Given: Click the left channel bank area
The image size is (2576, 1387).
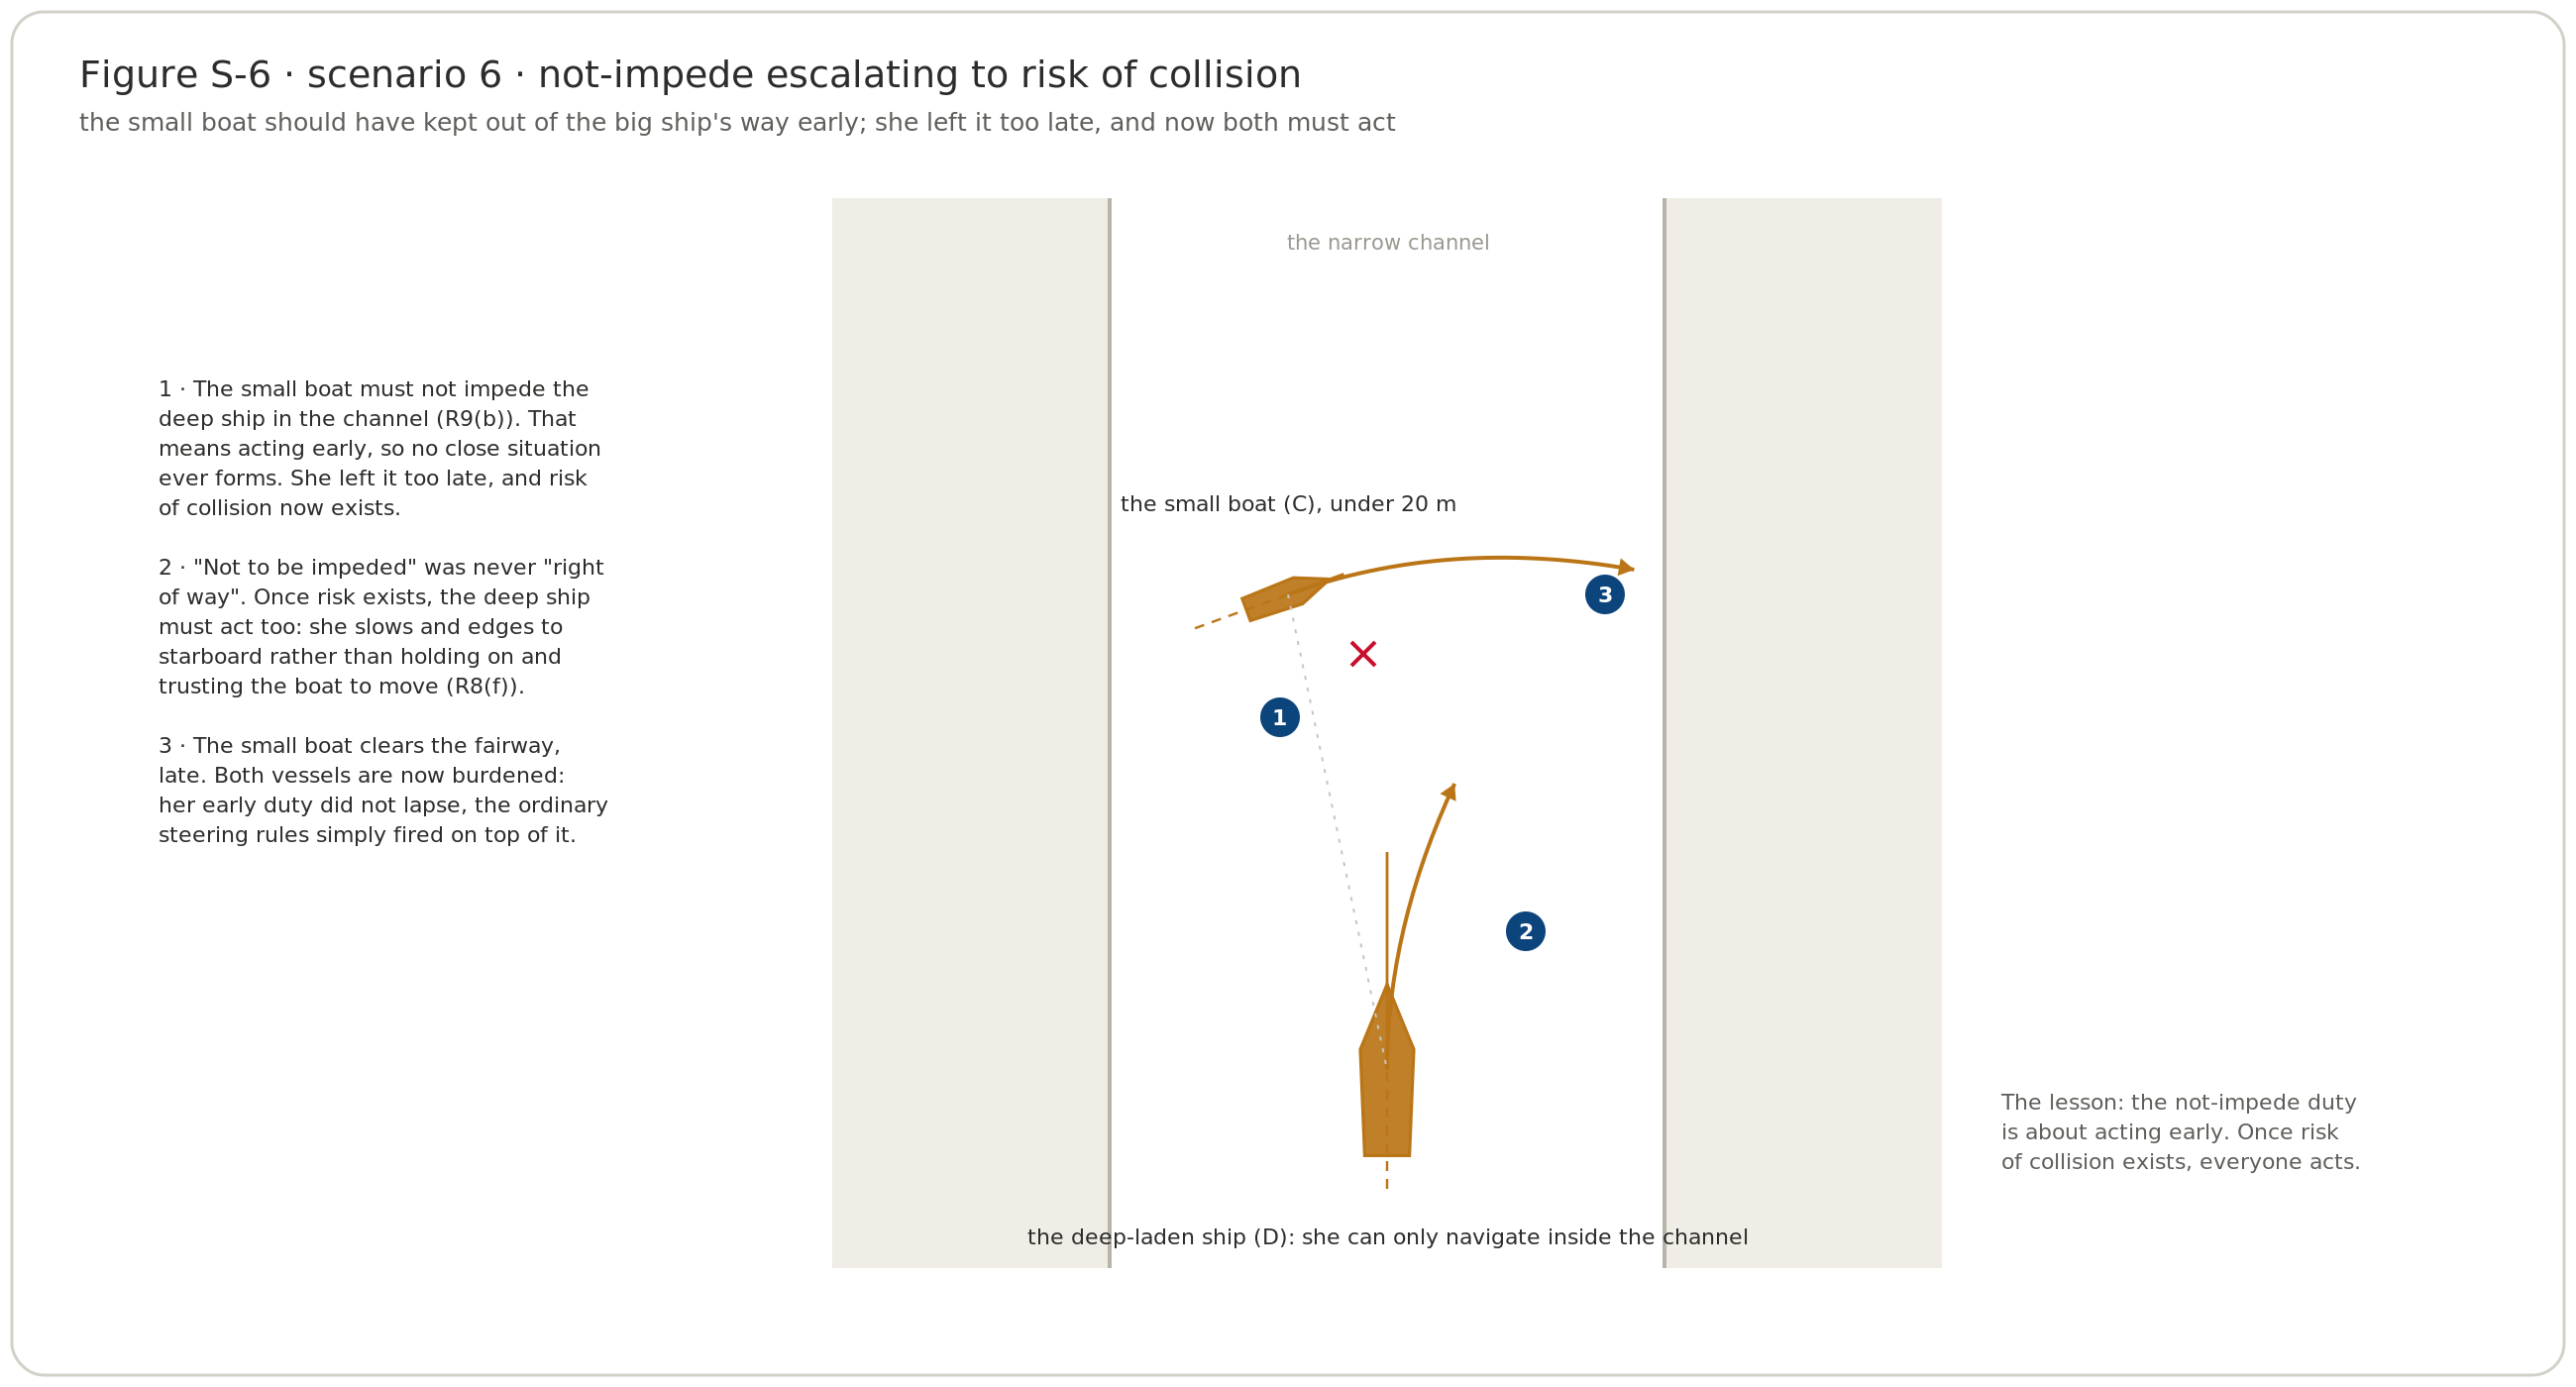Looking at the screenshot, I should click(971, 733).
